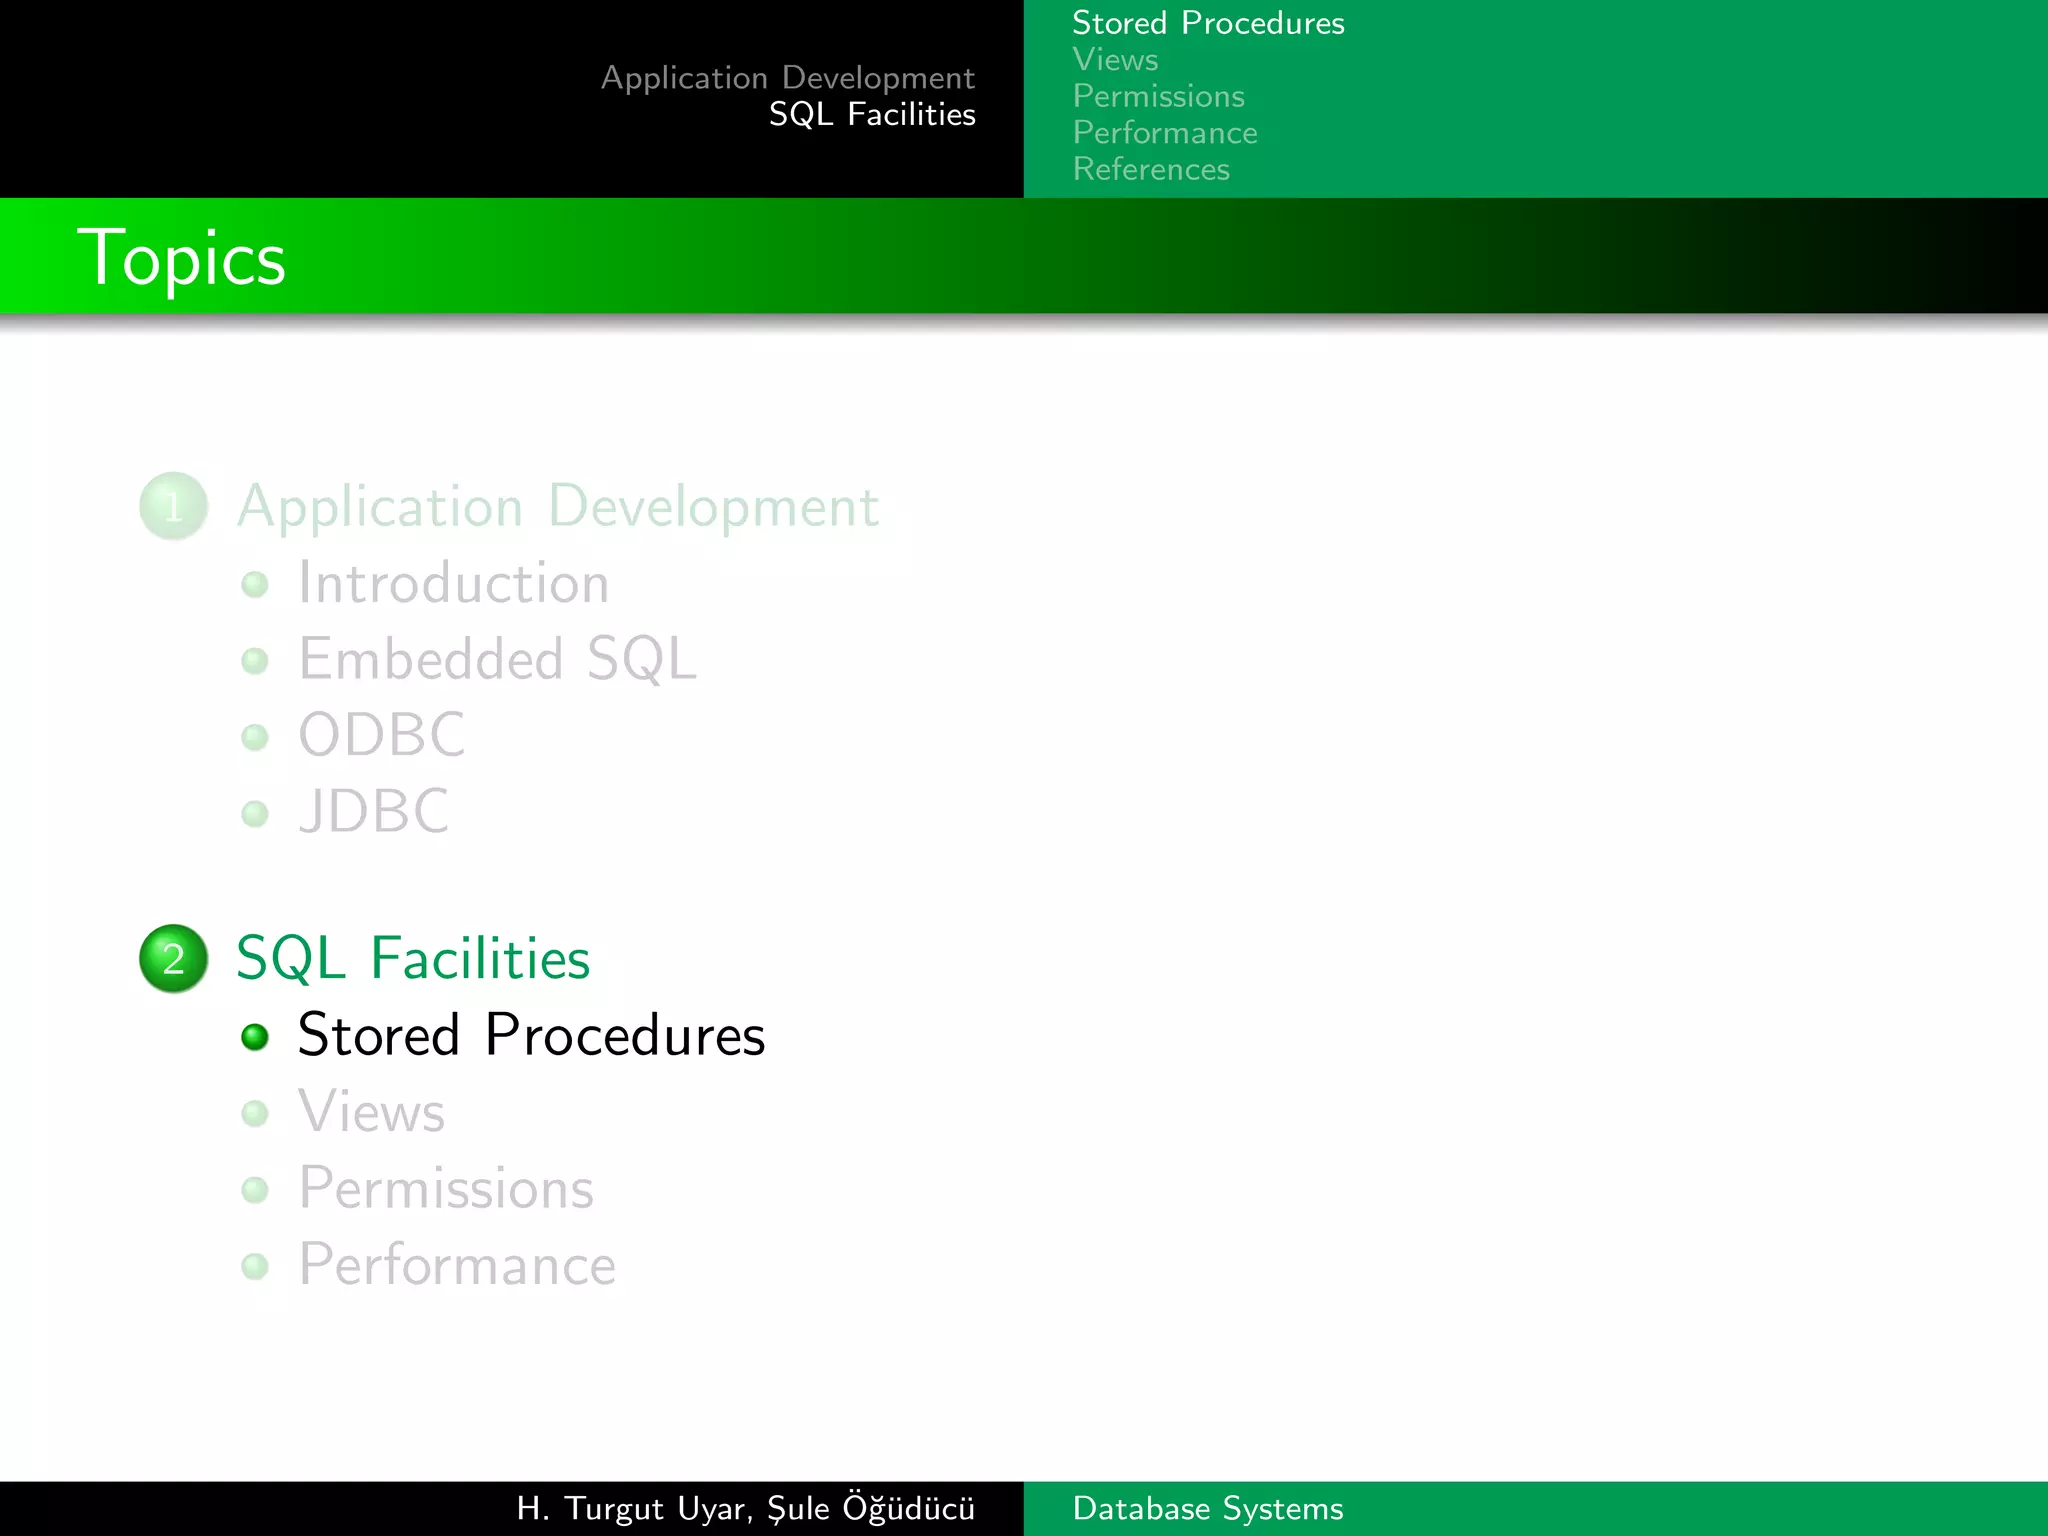Click the numbered 1 bullet ball
Image resolution: width=2048 pixels, height=1536 pixels.
pos(174,506)
